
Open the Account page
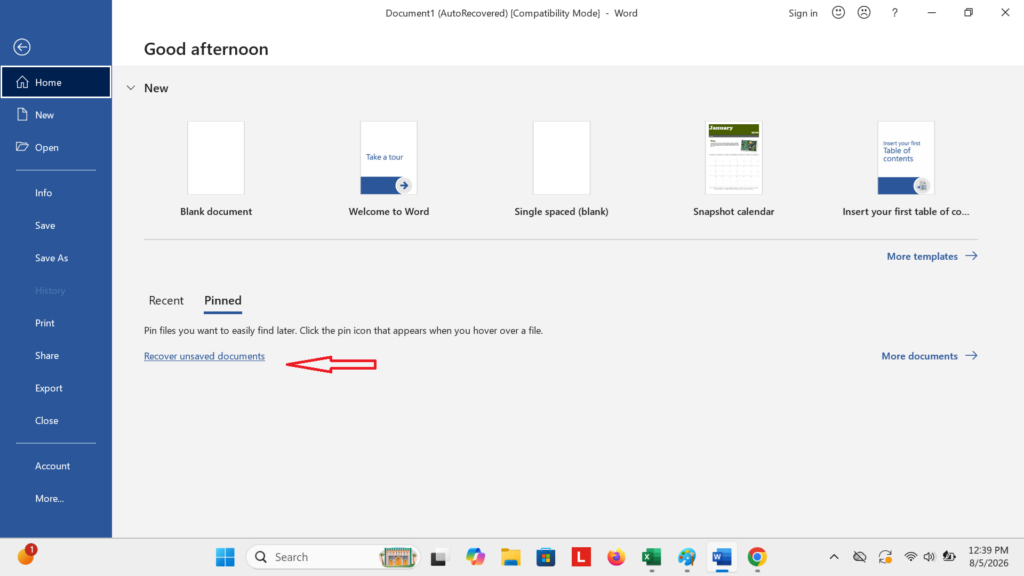[x=52, y=466]
